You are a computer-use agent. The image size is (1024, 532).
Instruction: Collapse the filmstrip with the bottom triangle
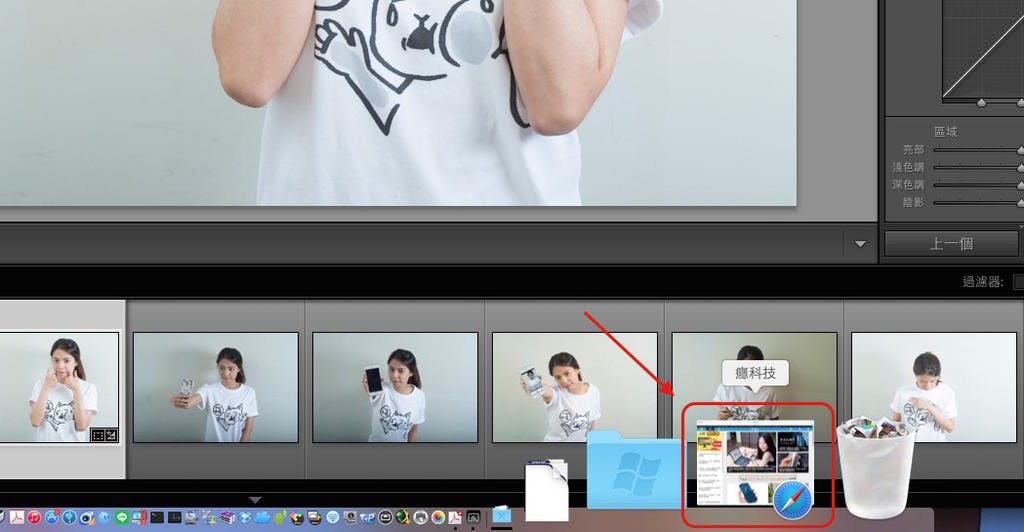tap(255, 500)
